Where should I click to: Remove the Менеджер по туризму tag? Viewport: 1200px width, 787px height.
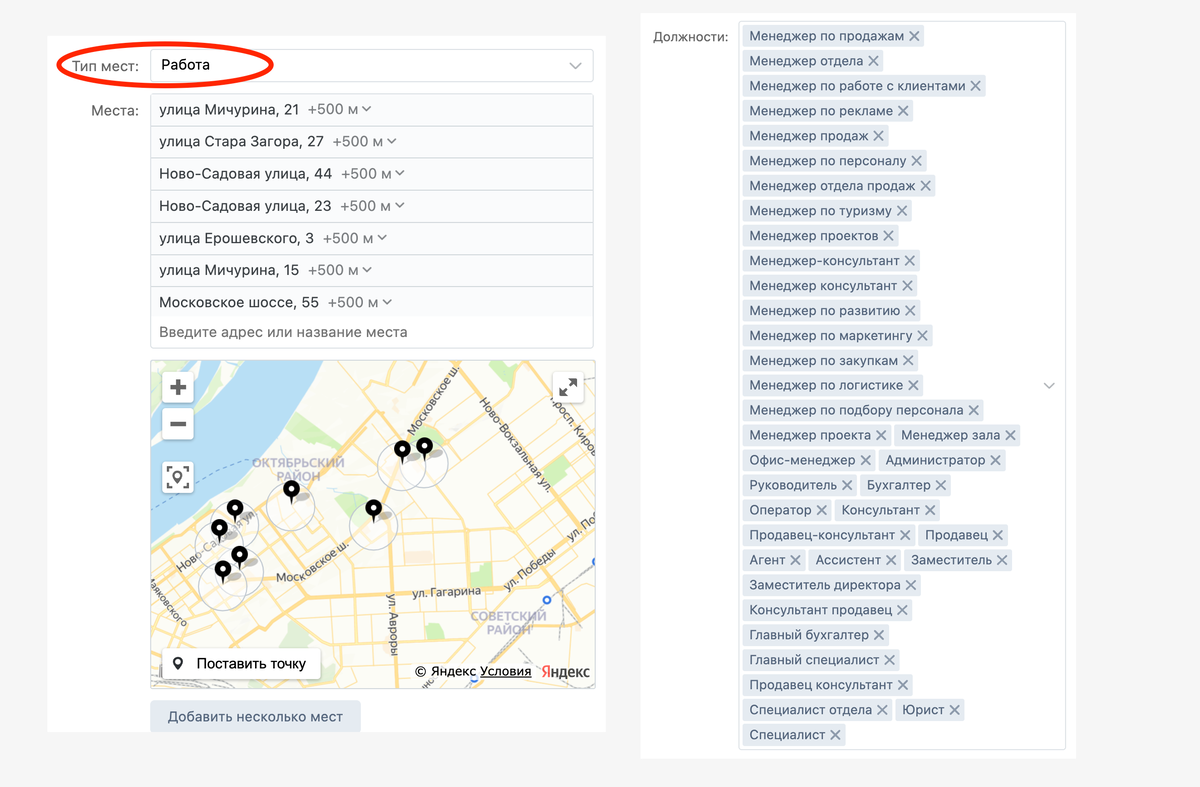(x=902, y=211)
